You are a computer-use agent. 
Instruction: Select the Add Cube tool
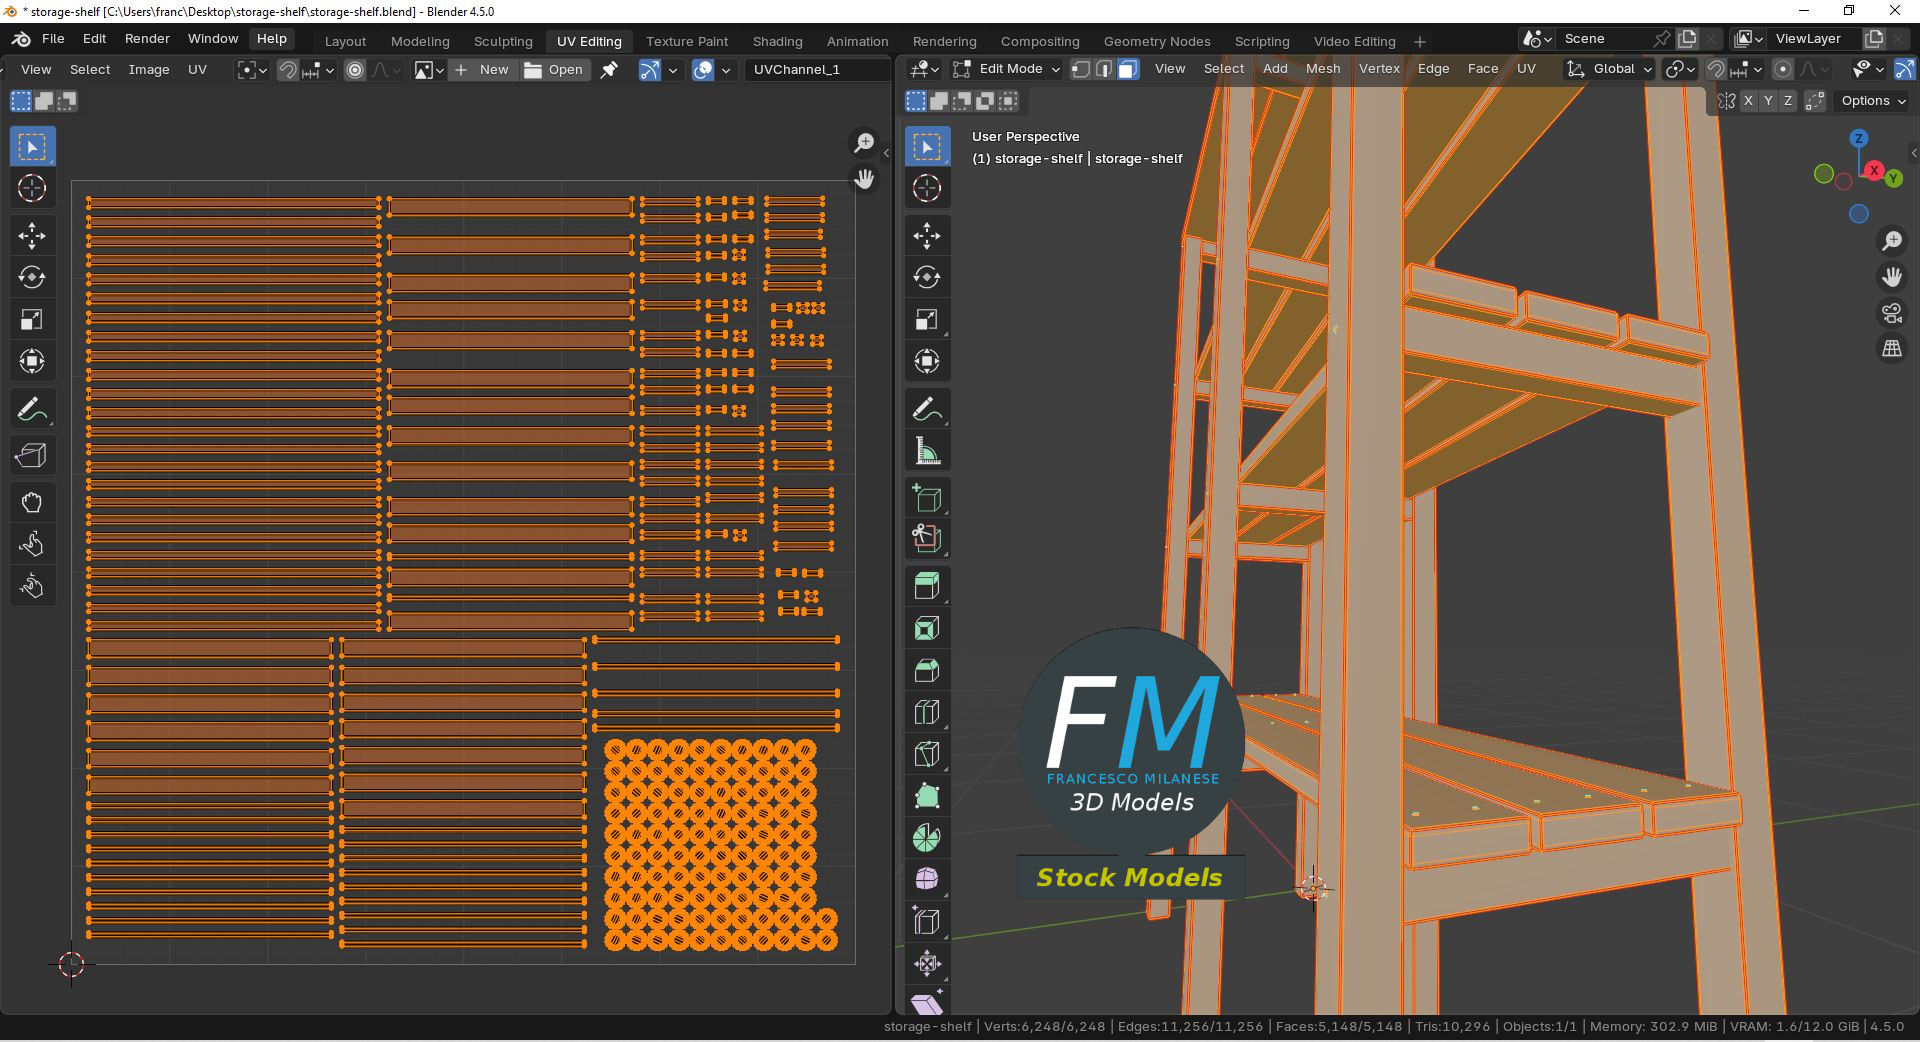point(926,498)
